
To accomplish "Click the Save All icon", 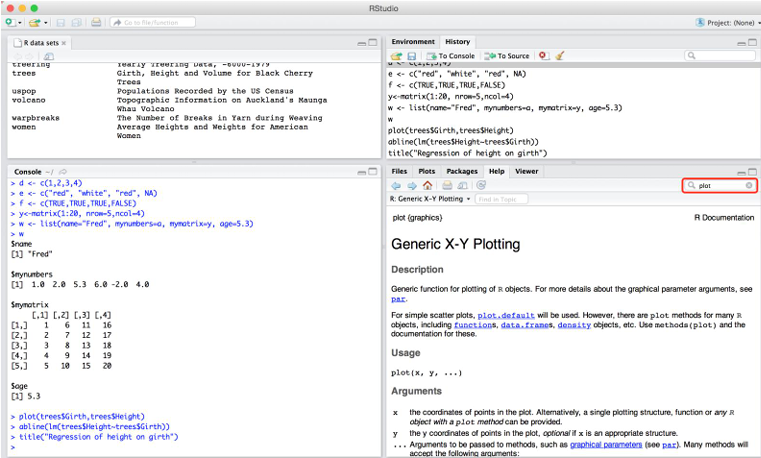I will [77, 22].
